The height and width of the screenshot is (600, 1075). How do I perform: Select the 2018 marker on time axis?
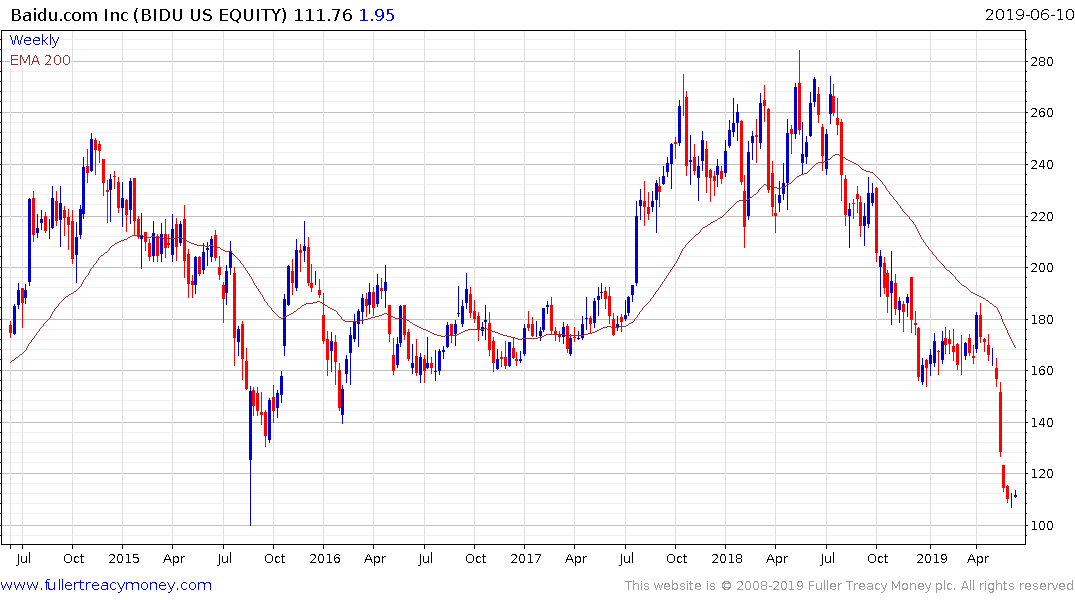point(728,558)
